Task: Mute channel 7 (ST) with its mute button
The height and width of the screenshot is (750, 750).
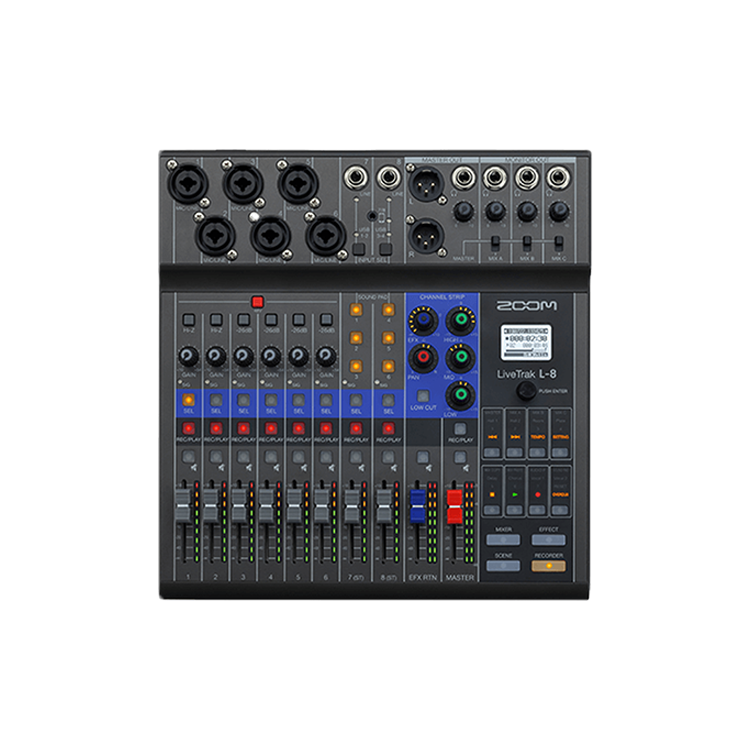Action: click(356, 457)
